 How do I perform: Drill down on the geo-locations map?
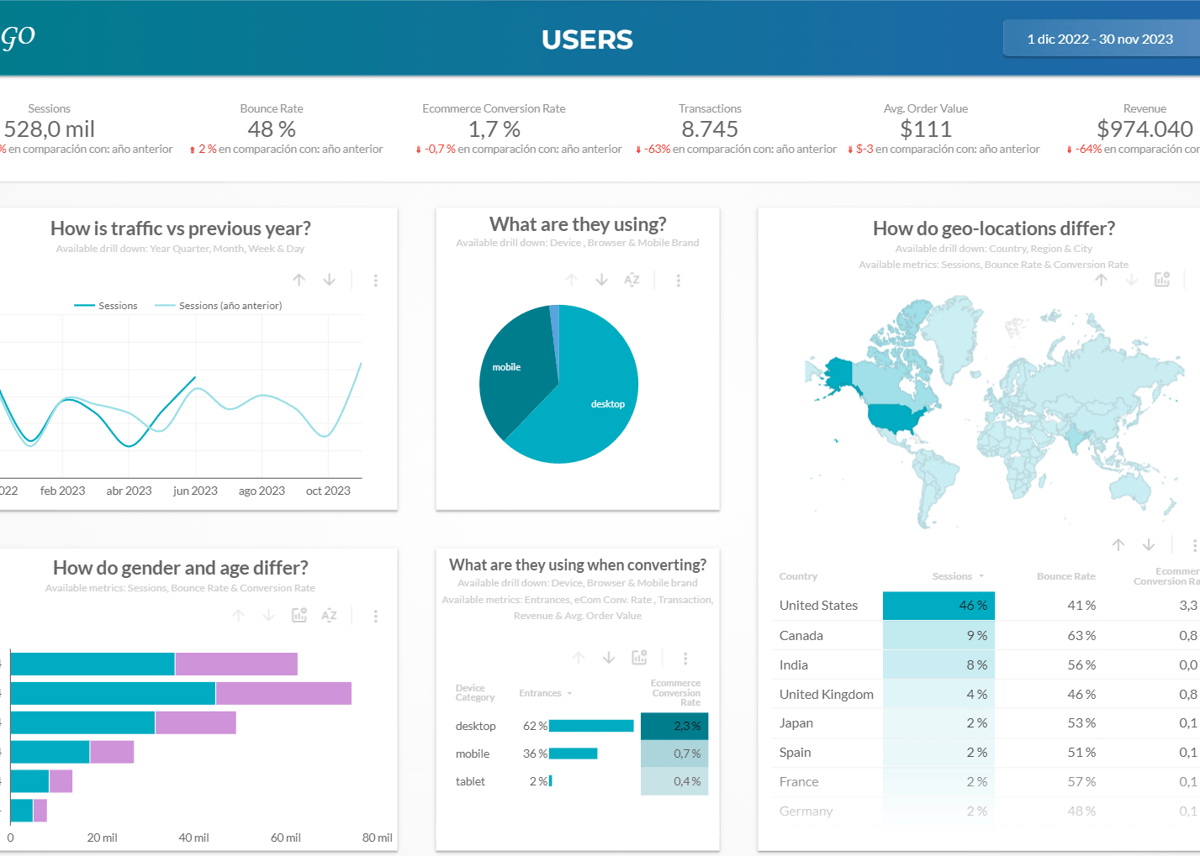pyautogui.click(x=1131, y=280)
